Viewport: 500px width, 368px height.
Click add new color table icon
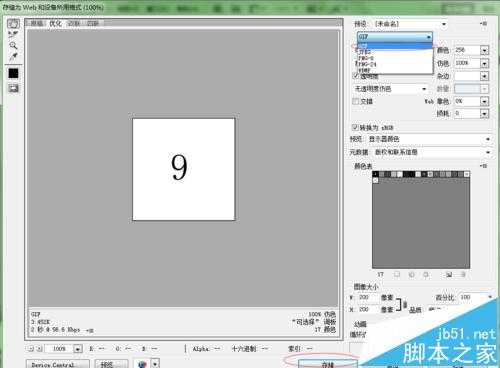click(x=449, y=274)
